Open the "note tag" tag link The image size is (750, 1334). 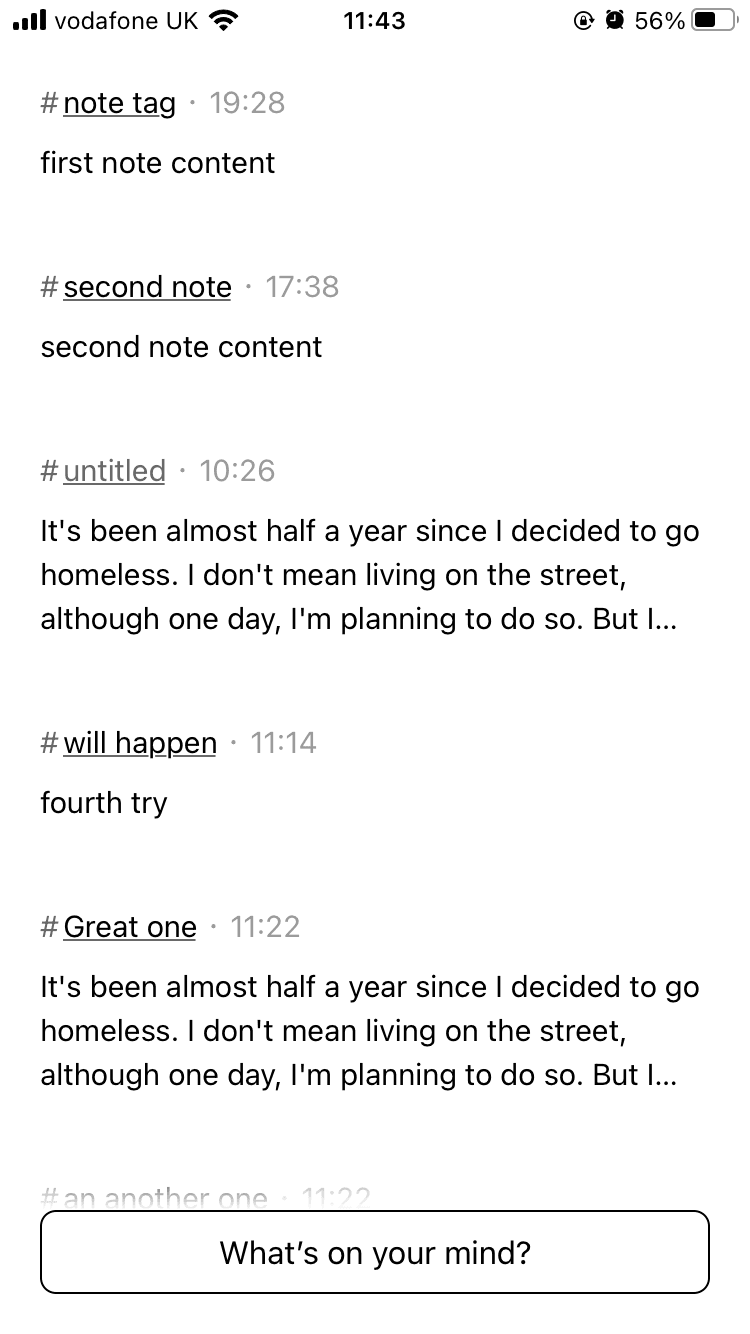(x=119, y=103)
